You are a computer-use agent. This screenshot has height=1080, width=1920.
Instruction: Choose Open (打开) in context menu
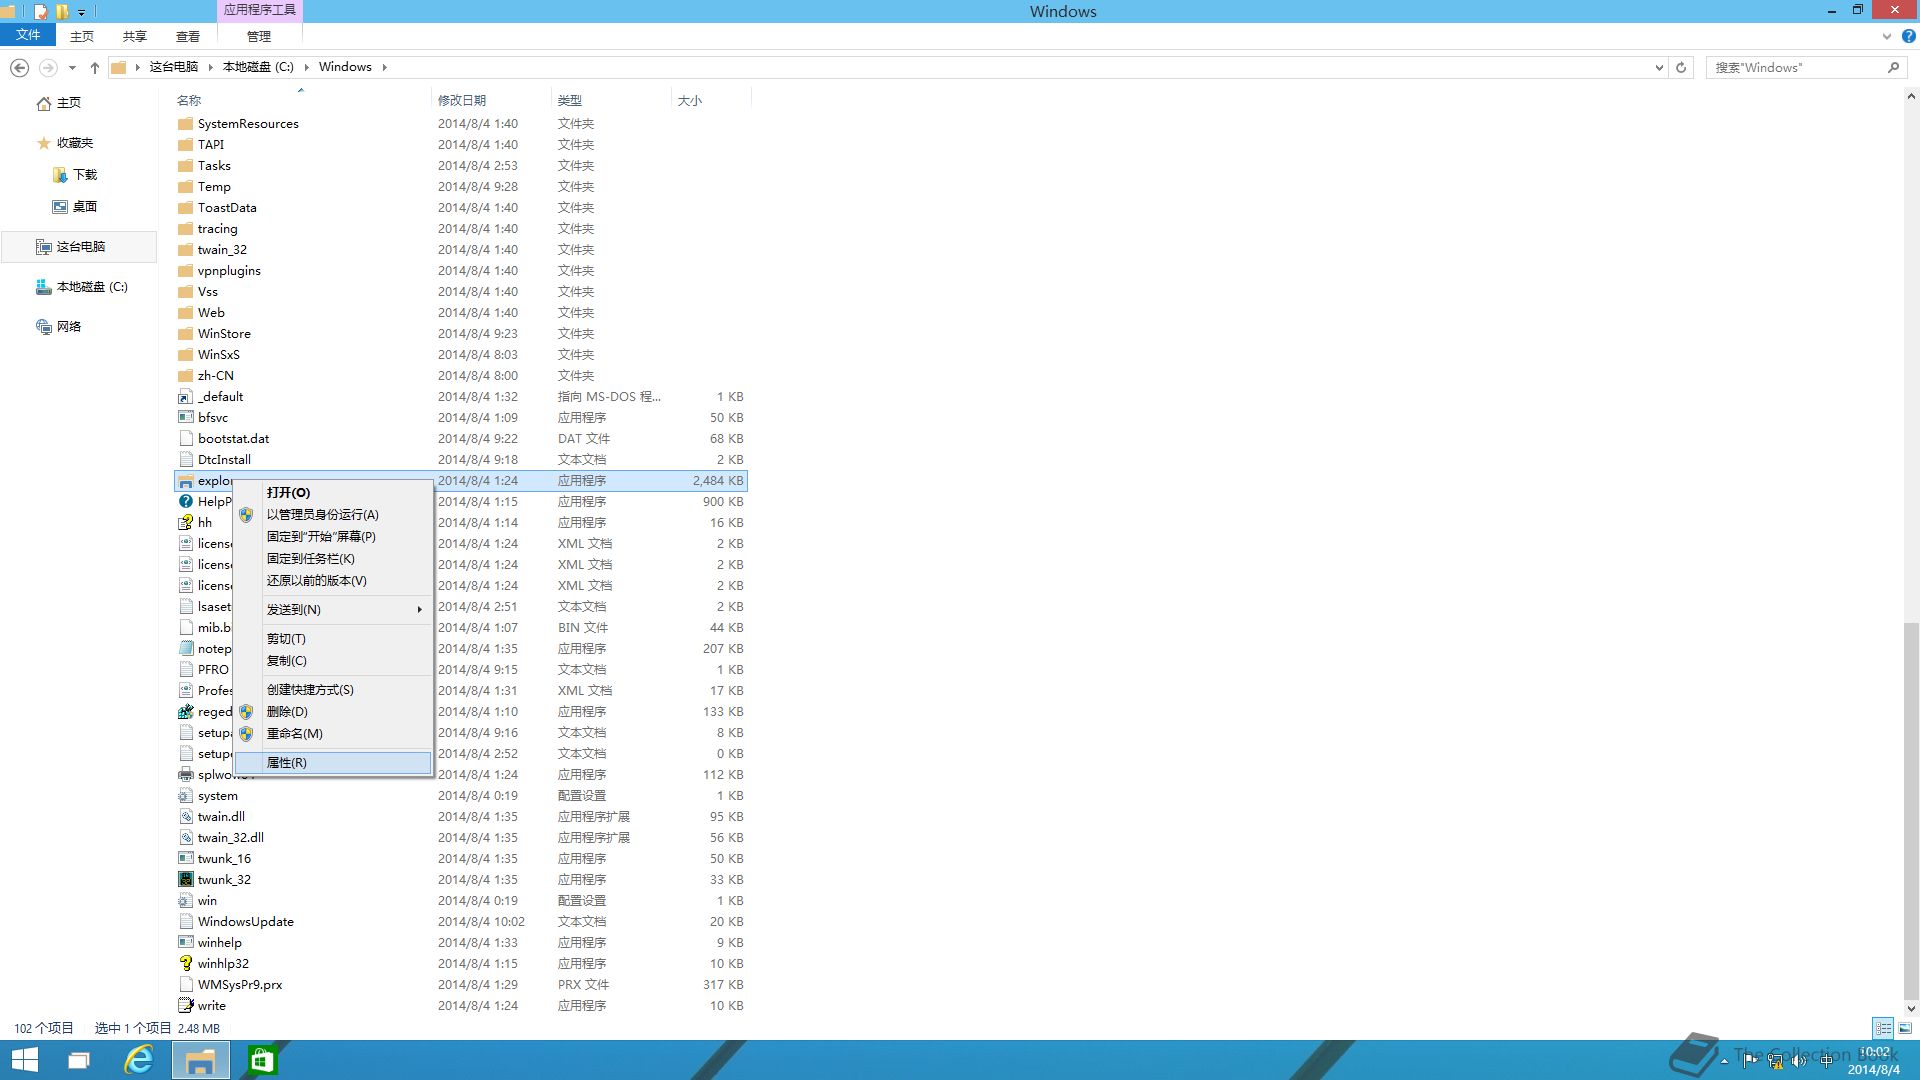click(x=333, y=493)
